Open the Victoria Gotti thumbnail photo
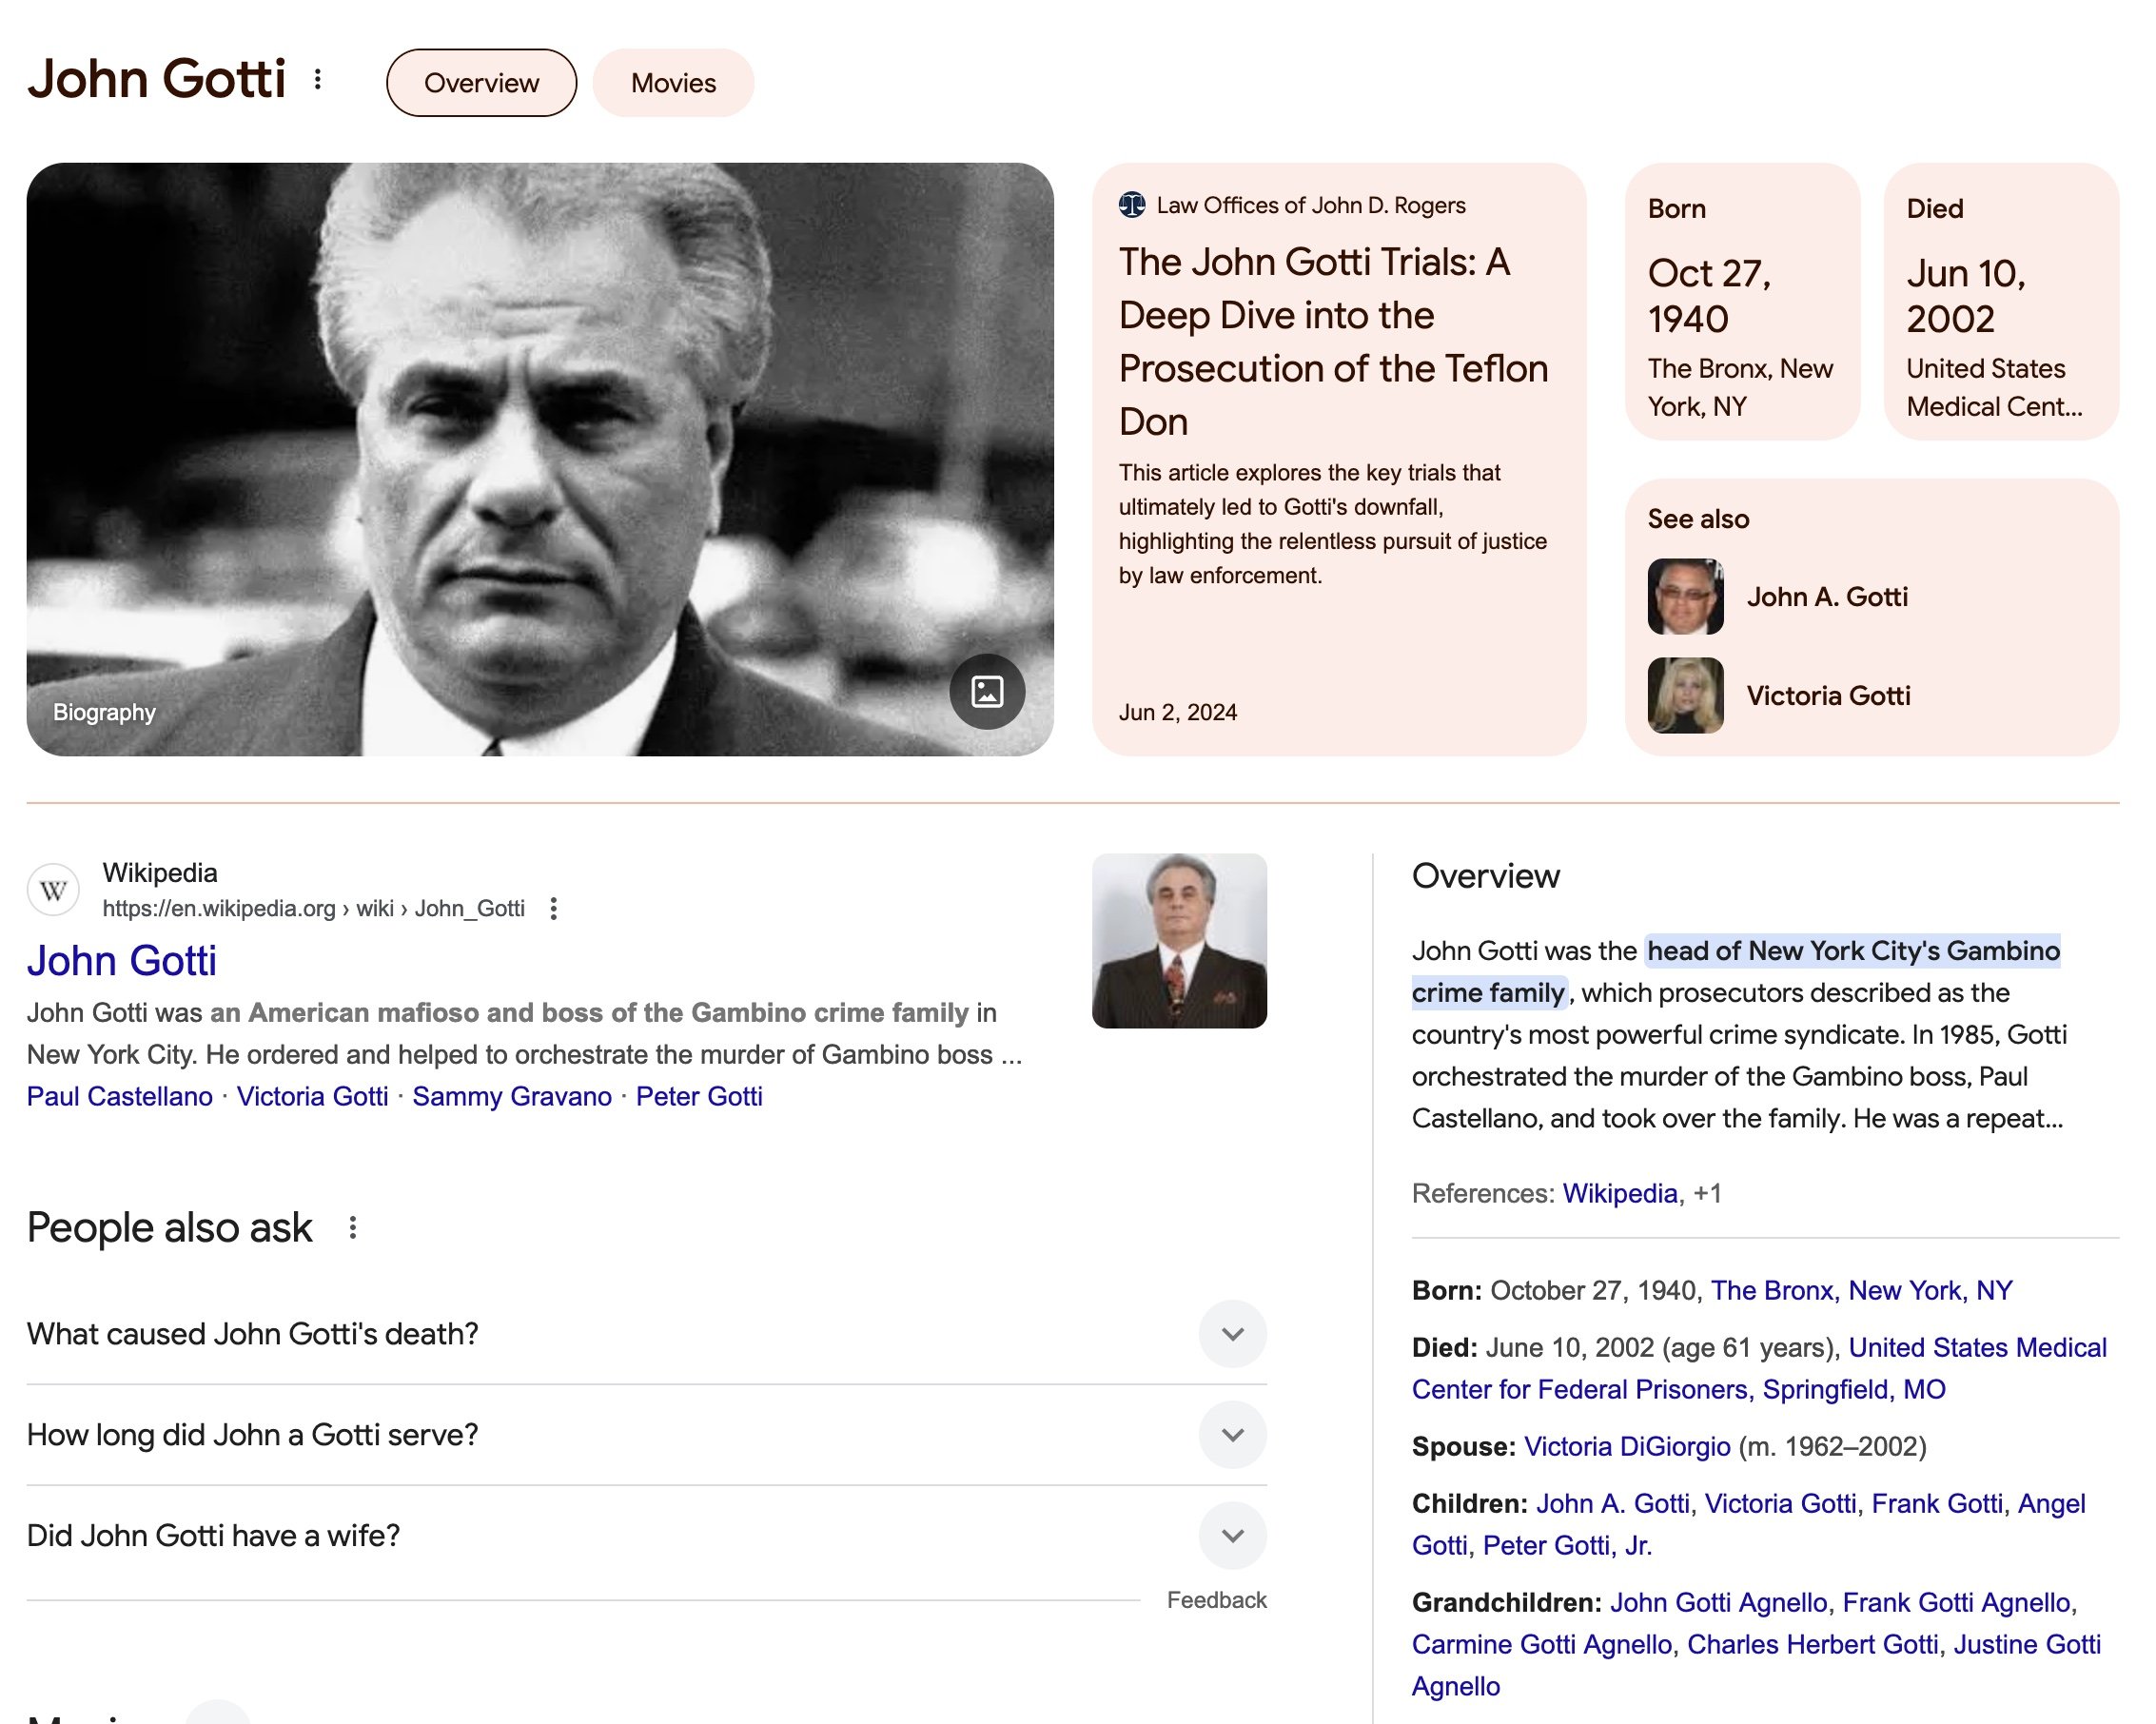Viewport: 2156px width, 1724px height. (1685, 695)
